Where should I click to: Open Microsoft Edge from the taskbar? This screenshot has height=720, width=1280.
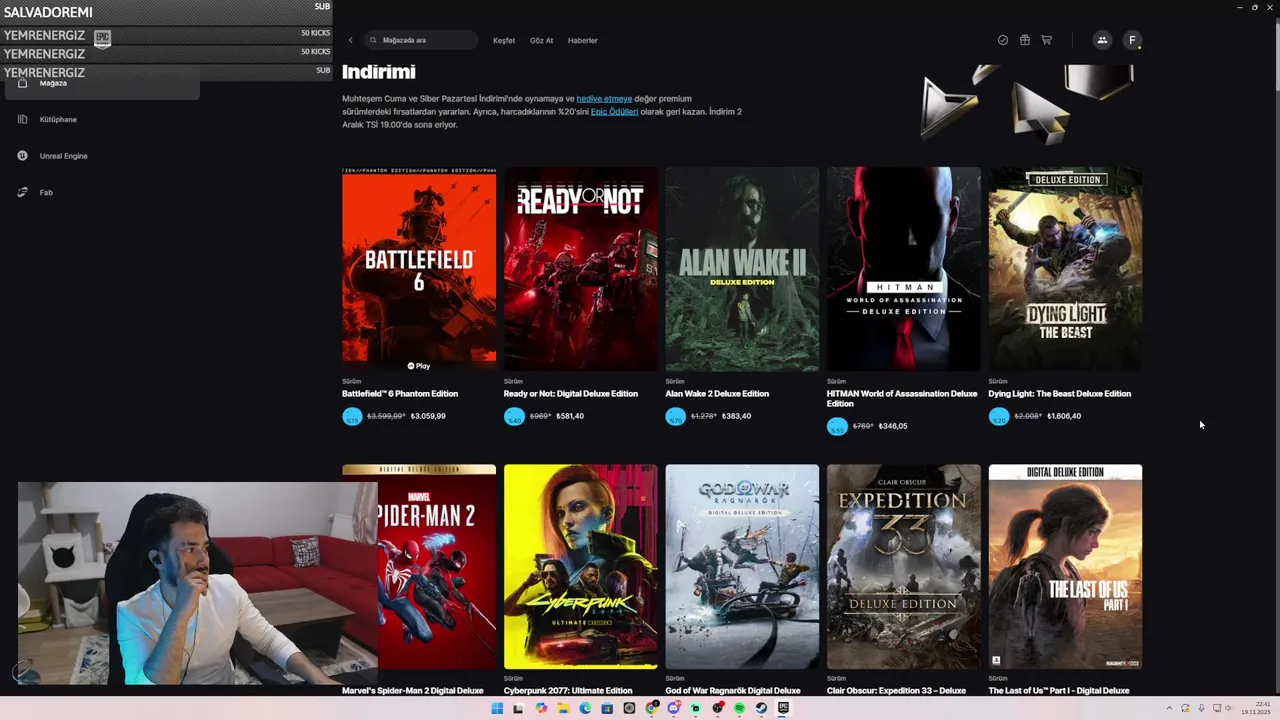tap(585, 708)
